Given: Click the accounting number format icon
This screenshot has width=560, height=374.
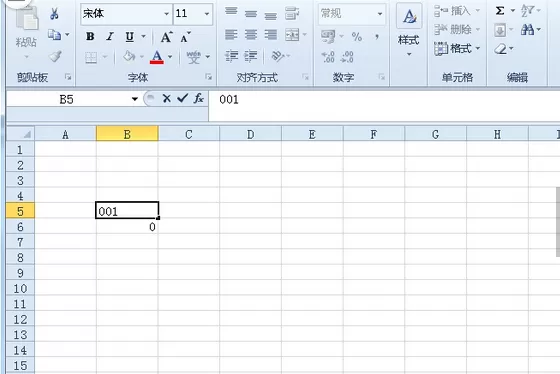Looking at the screenshot, I should click(328, 36).
